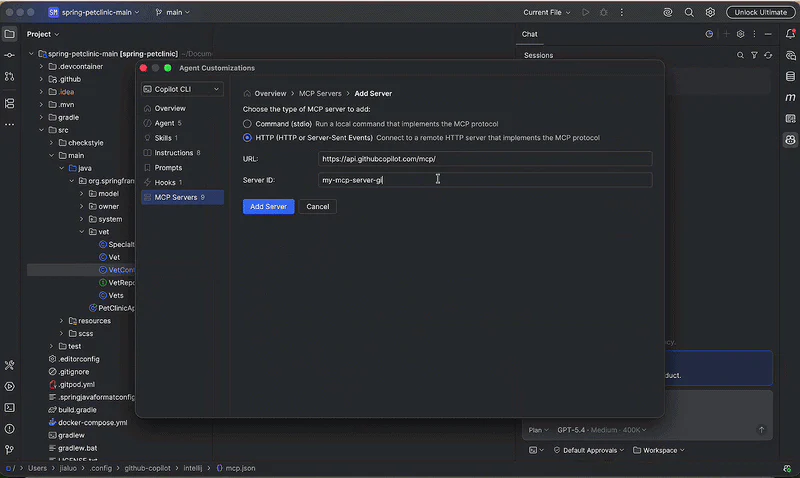Select Command (stdio) server type
The width and height of the screenshot is (800, 478).
pos(247,124)
